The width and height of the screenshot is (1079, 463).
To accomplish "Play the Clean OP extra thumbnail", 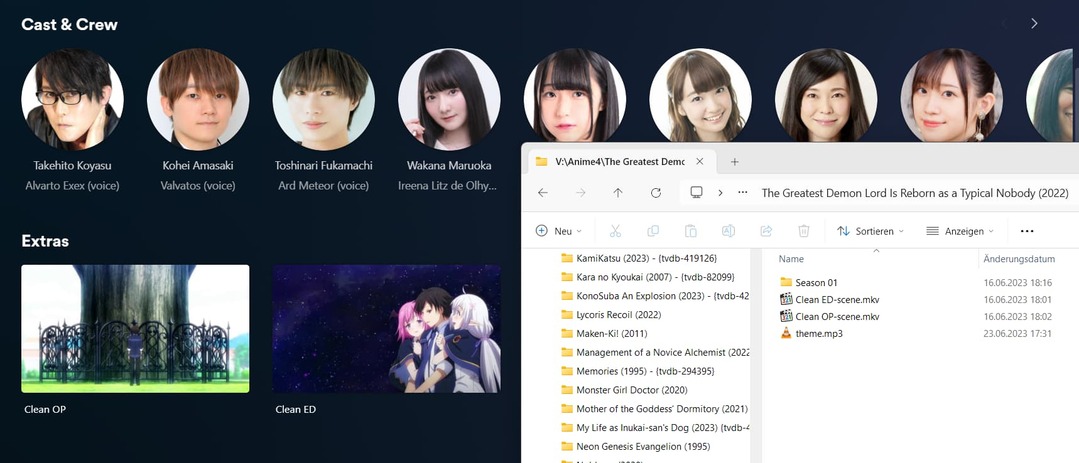I will (x=135, y=329).
